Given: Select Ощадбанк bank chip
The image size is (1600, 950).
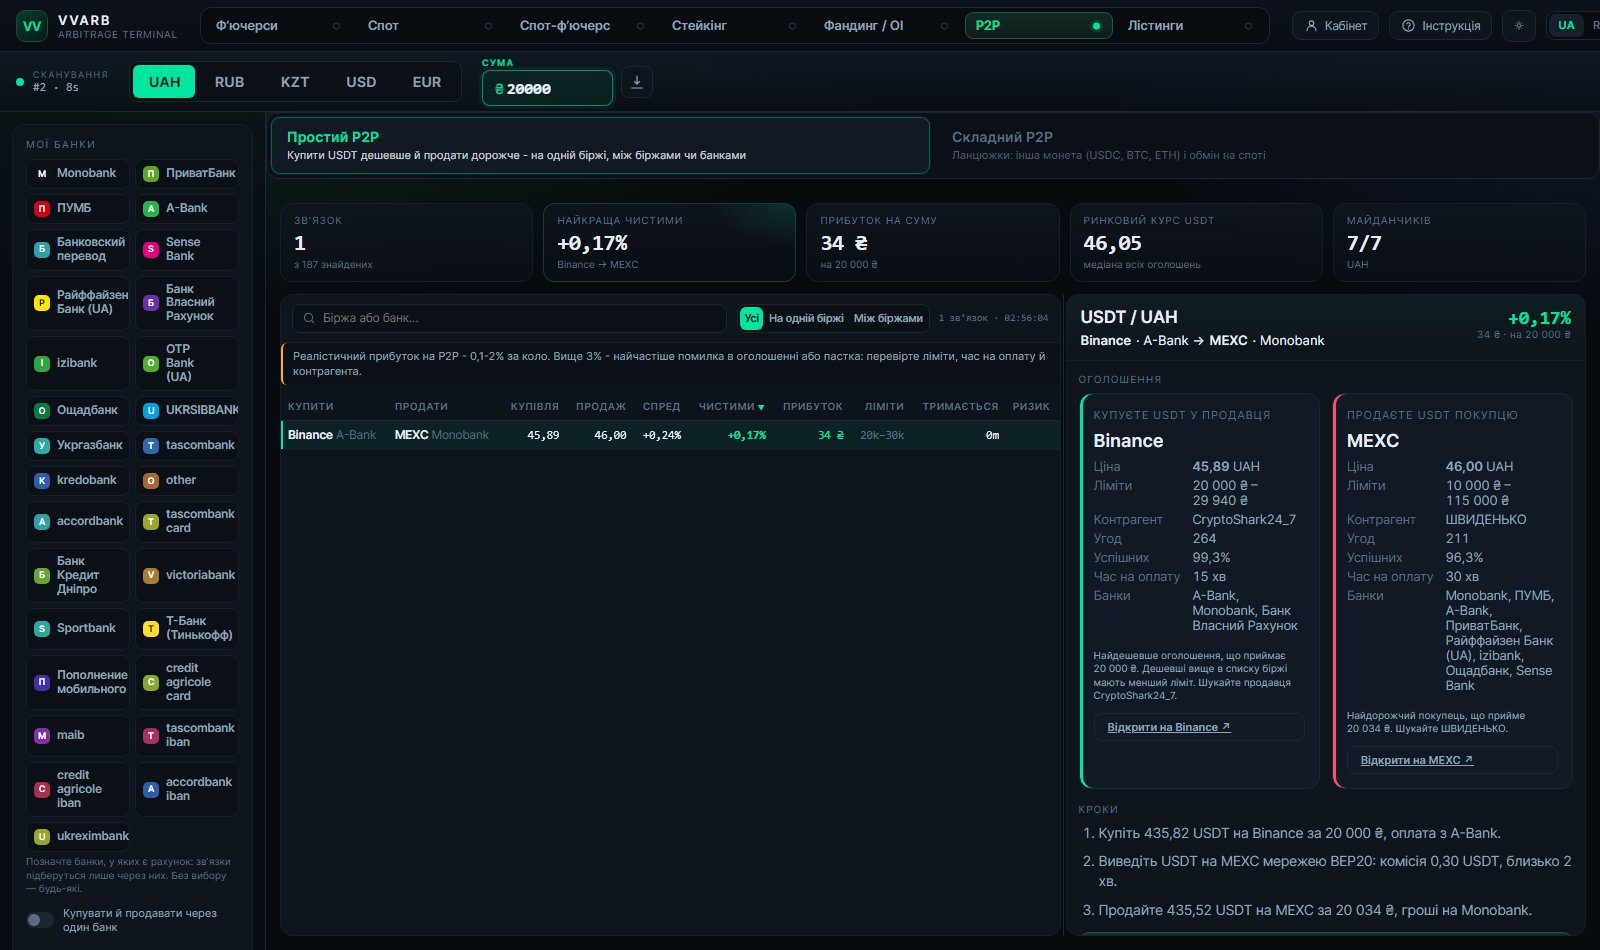Looking at the screenshot, I should click(78, 411).
